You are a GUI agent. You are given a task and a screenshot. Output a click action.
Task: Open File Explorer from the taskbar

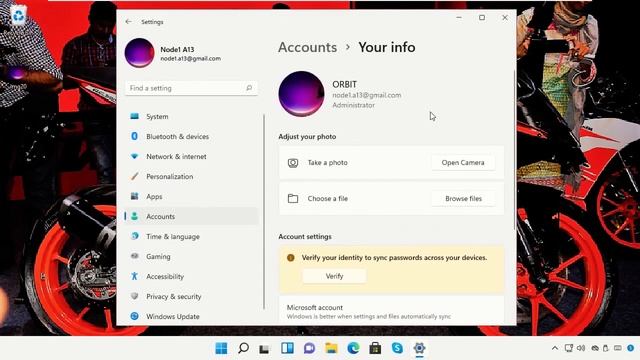click(331, 348)
